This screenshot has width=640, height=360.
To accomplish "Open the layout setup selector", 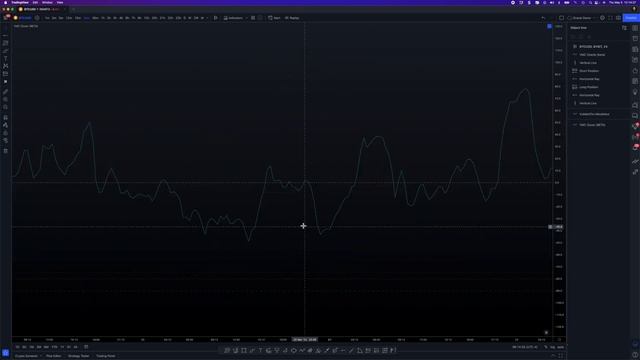I will pos(561,18).
